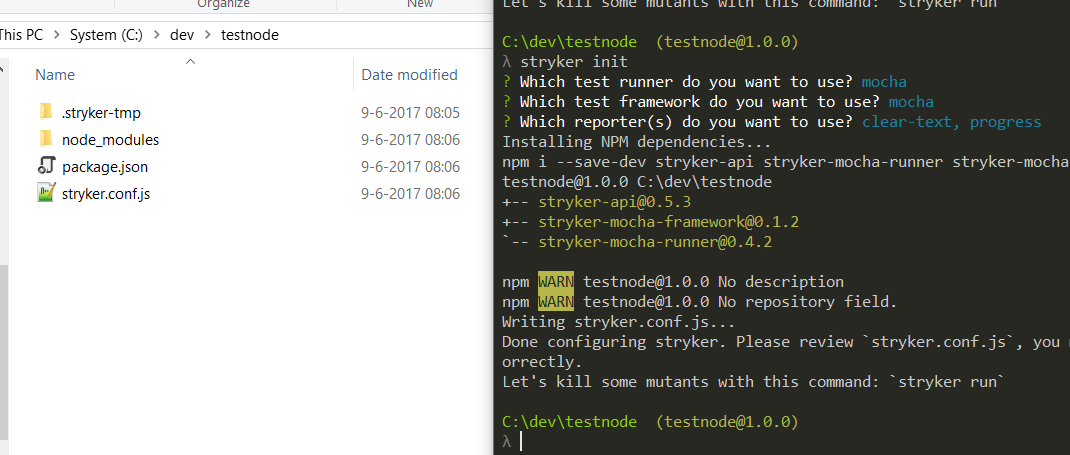
Task: Expand chevron after This PC breadcrumb
Action: [56, 35]
